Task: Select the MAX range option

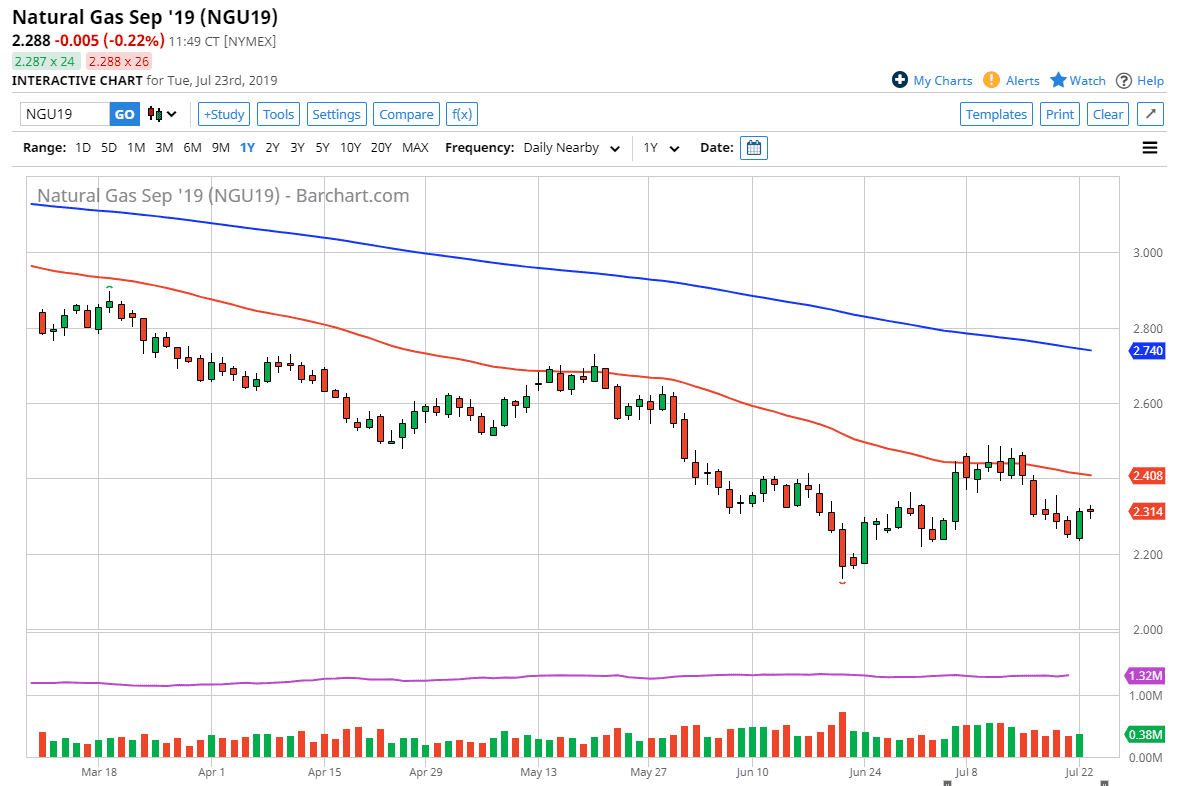Action: pyautogui.click(x=415, y=148)
